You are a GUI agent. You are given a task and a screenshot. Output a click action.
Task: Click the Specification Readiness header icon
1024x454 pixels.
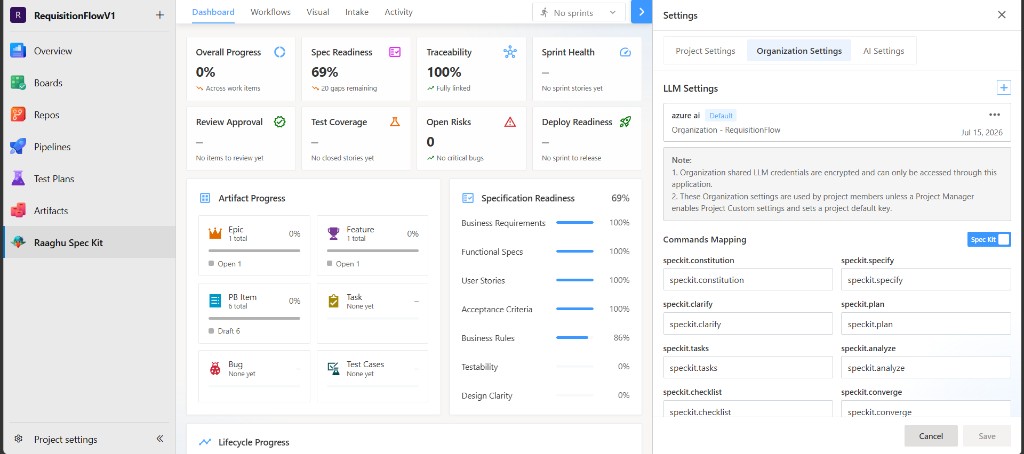[x=468, y=198]
